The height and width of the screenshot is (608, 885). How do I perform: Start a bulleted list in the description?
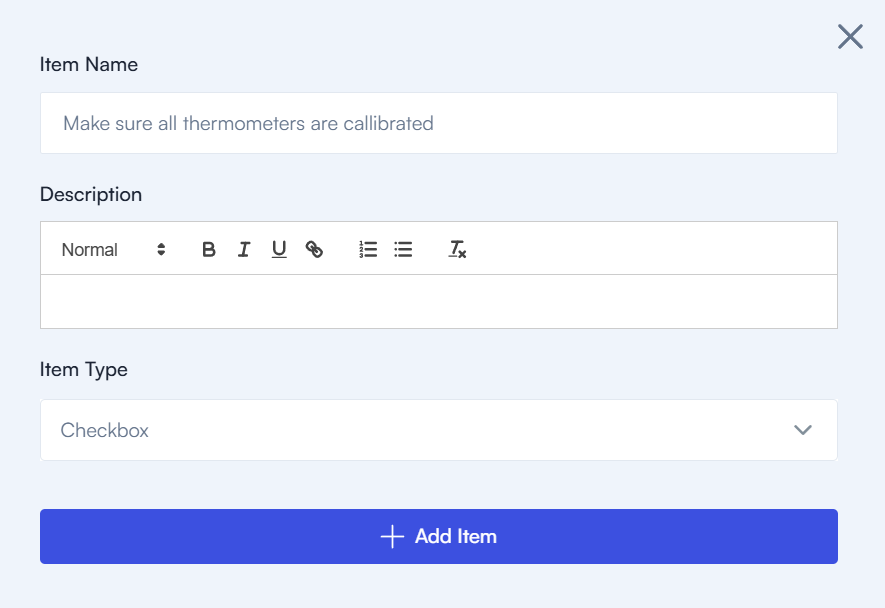point(403,250)
